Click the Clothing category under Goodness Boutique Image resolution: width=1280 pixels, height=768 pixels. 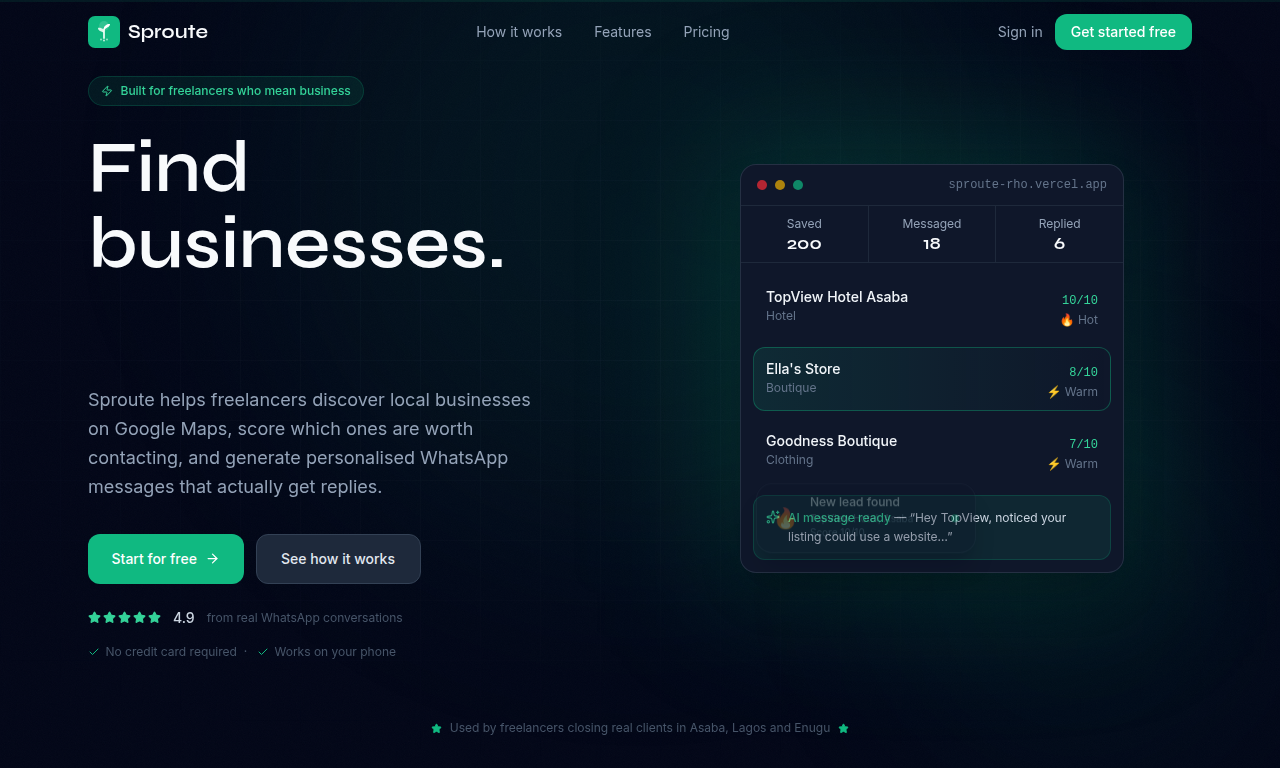(x=789, y=460)
